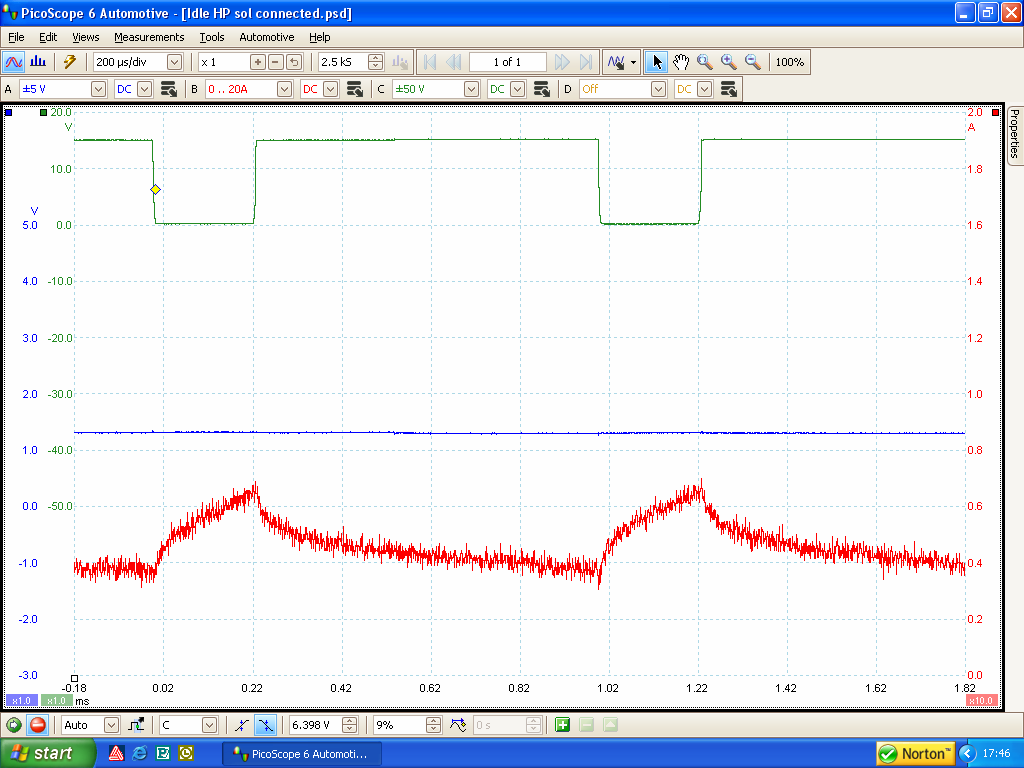Image resolution: width=1024 pixels, height=768 pixels.
Task: Select the arrow pointer tool
Action: [656, 62]
